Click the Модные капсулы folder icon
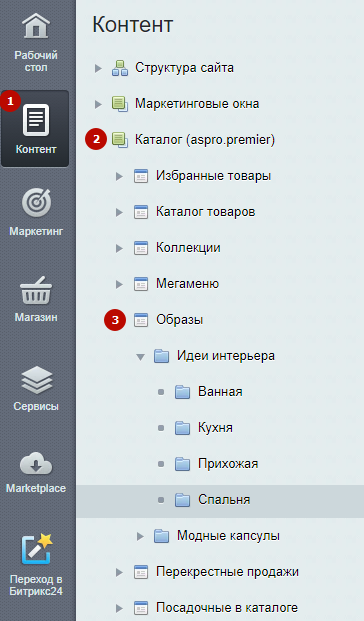This screenshot has height=621, width=364. pyautogui.click(x=161, y=536)
